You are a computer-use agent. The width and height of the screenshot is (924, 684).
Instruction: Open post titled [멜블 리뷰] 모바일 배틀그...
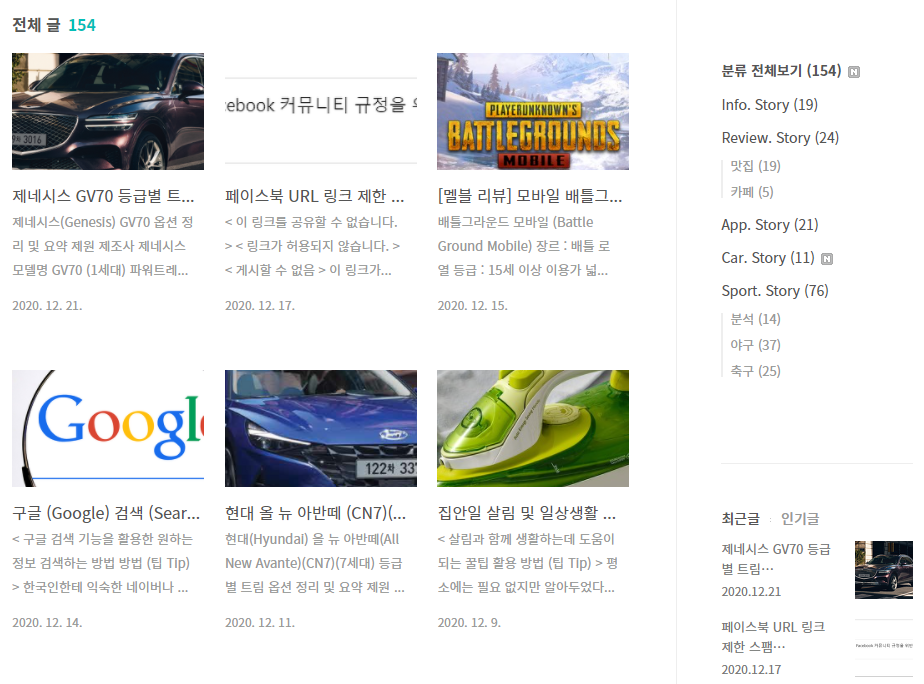point(530,196)
